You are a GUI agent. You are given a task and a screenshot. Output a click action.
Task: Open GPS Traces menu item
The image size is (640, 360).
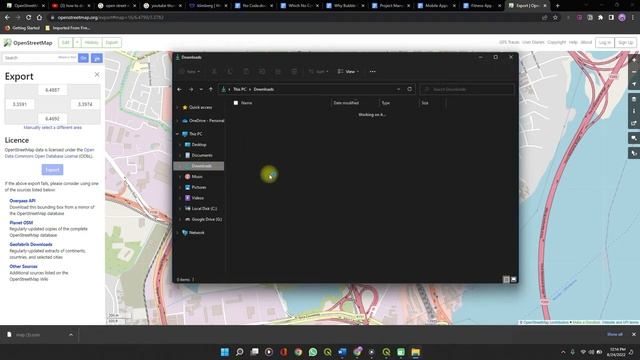(509, 42)
